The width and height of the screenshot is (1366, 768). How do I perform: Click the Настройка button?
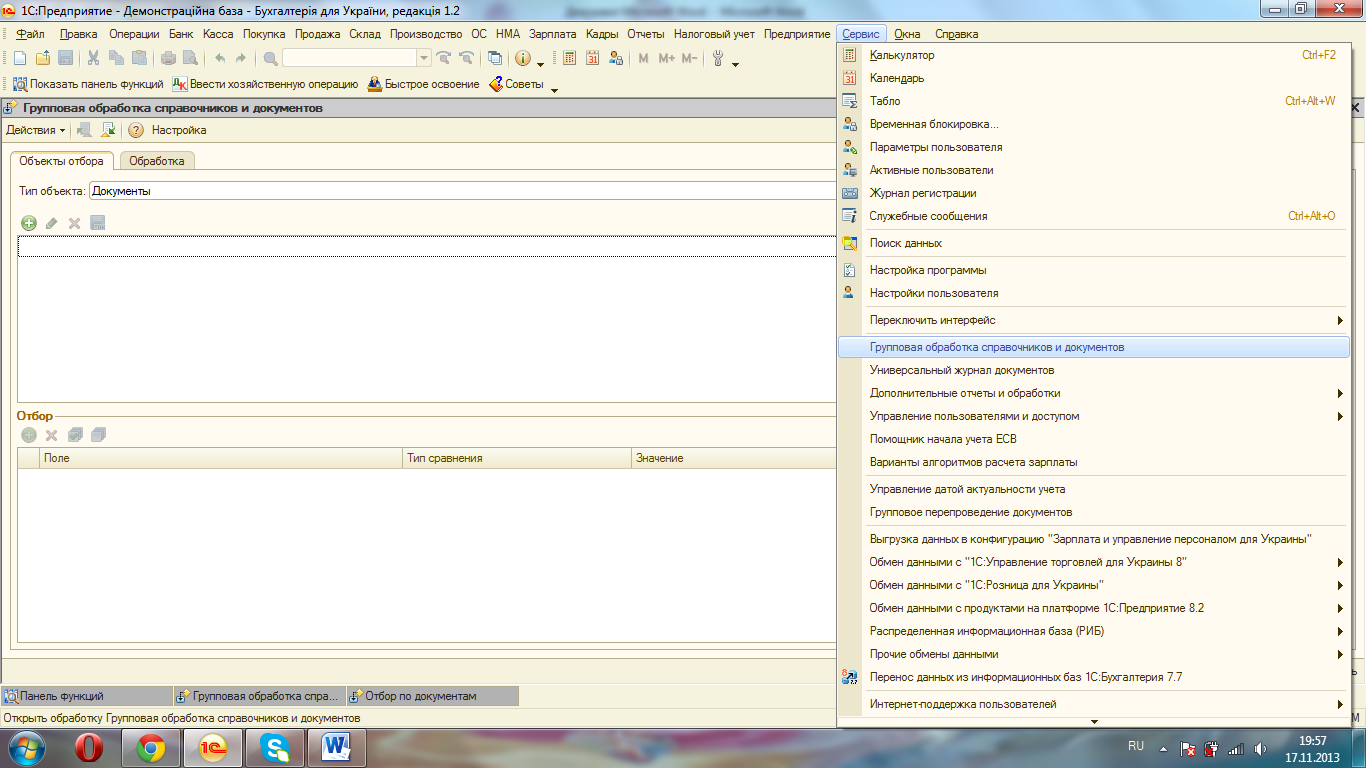(x=179, y=130)
